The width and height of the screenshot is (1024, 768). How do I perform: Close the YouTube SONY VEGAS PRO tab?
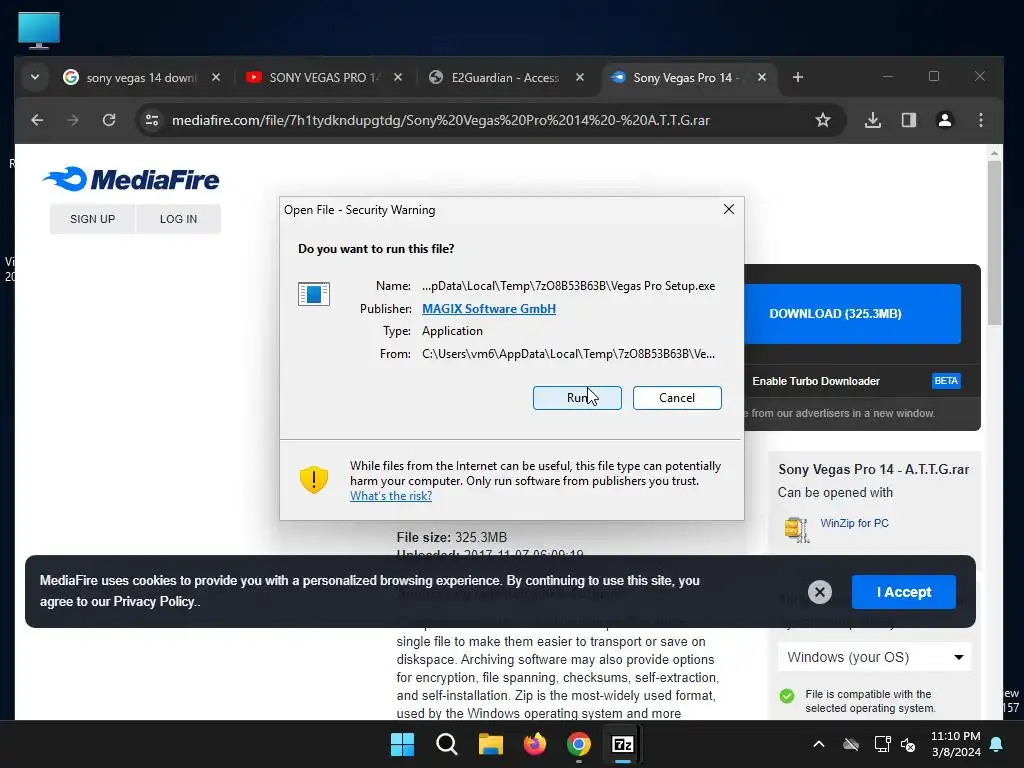pos(398,77)
